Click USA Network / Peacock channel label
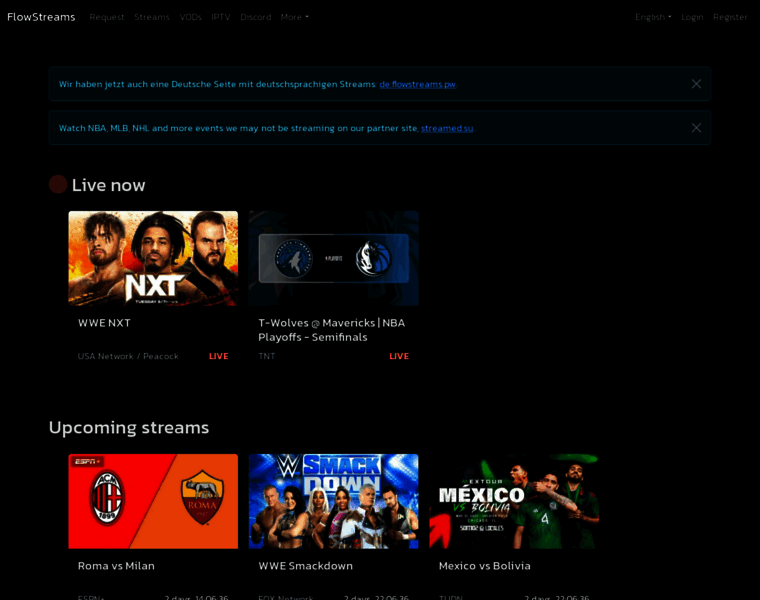Viewport: 760px width, 600px height. (x=128, y=356)
